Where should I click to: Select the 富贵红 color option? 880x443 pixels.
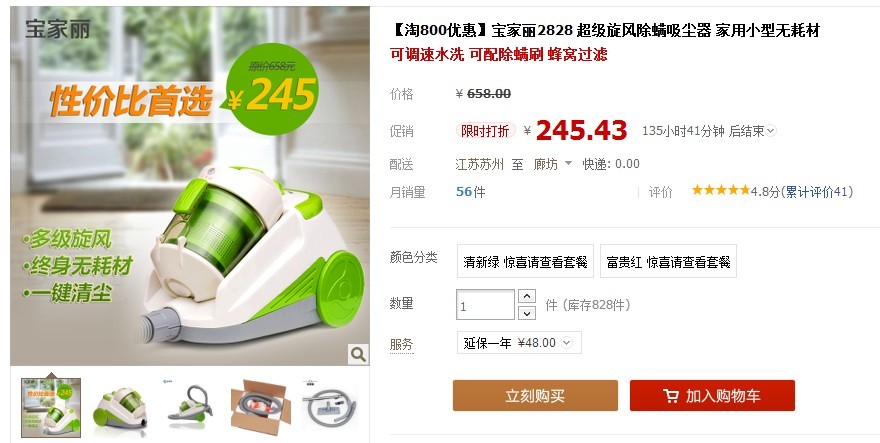[668, 261]
